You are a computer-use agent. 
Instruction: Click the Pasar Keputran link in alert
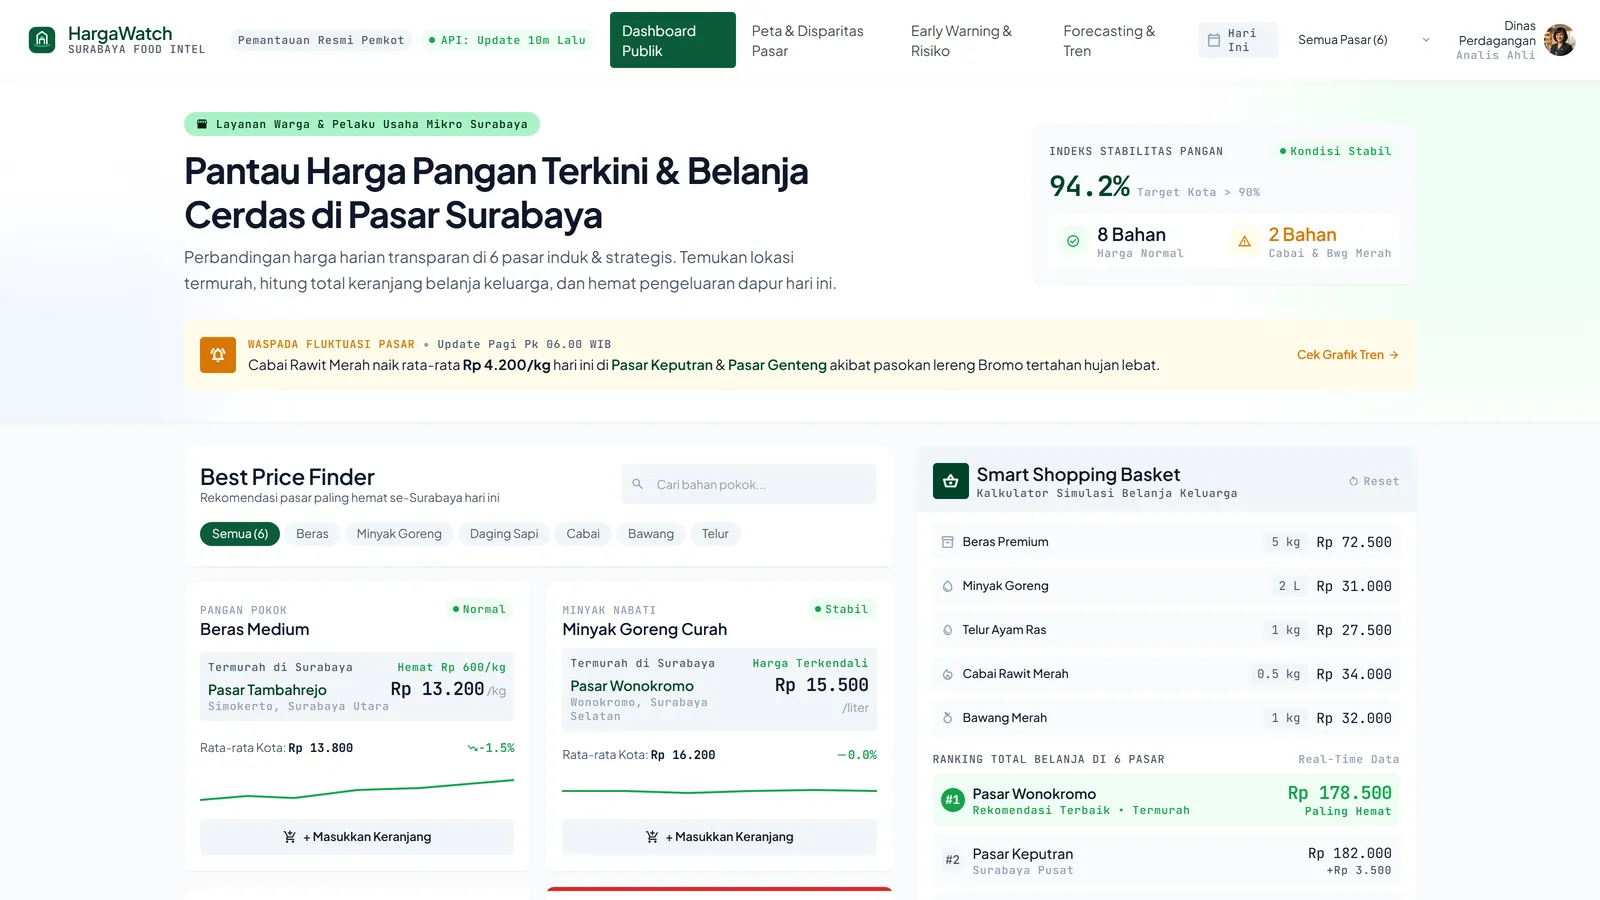tap(662, 365)
